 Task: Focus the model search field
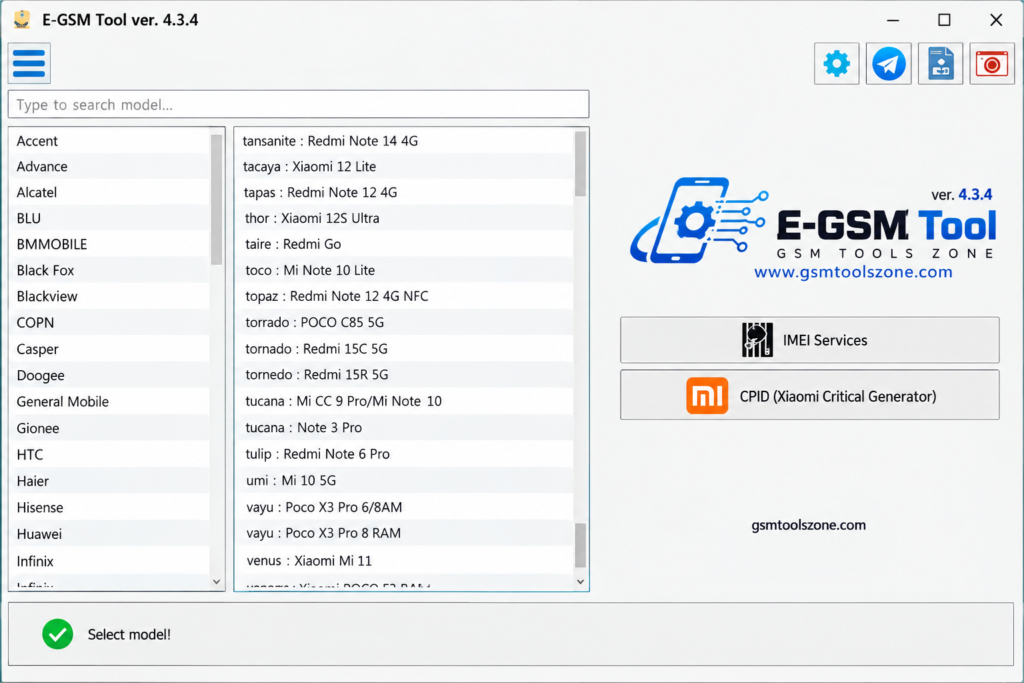click(298, 104)
